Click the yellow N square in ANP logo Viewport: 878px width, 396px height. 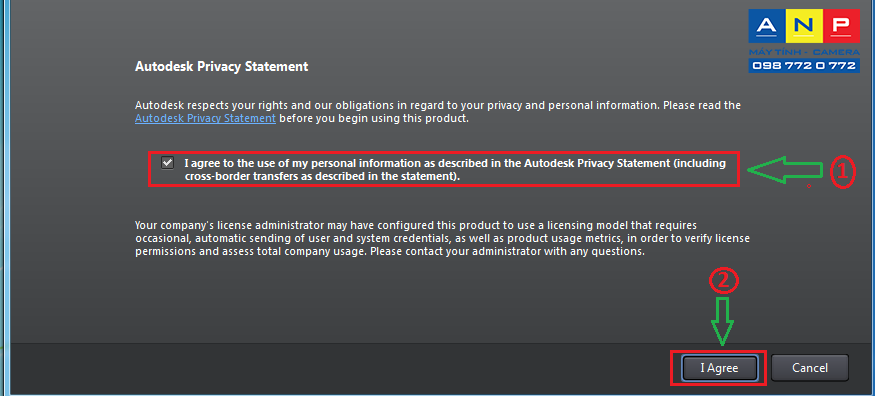[804, 26]
